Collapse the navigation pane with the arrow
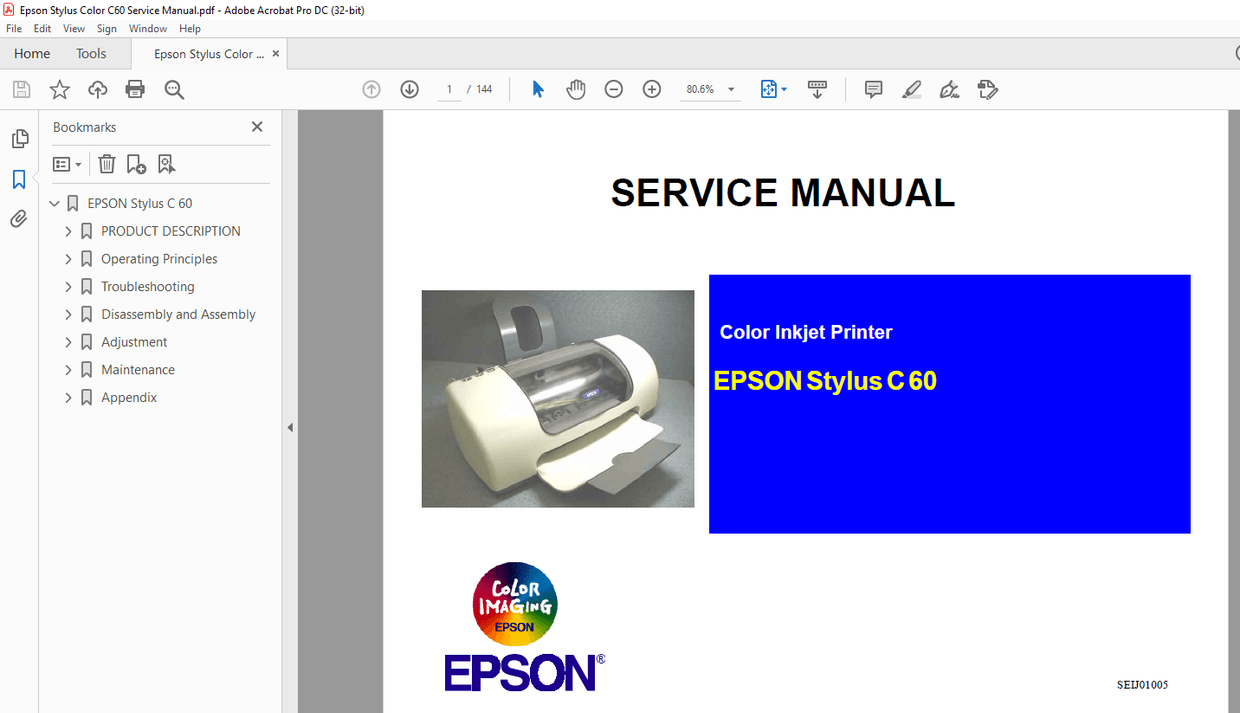The image size is (1240, 713). 290,426
